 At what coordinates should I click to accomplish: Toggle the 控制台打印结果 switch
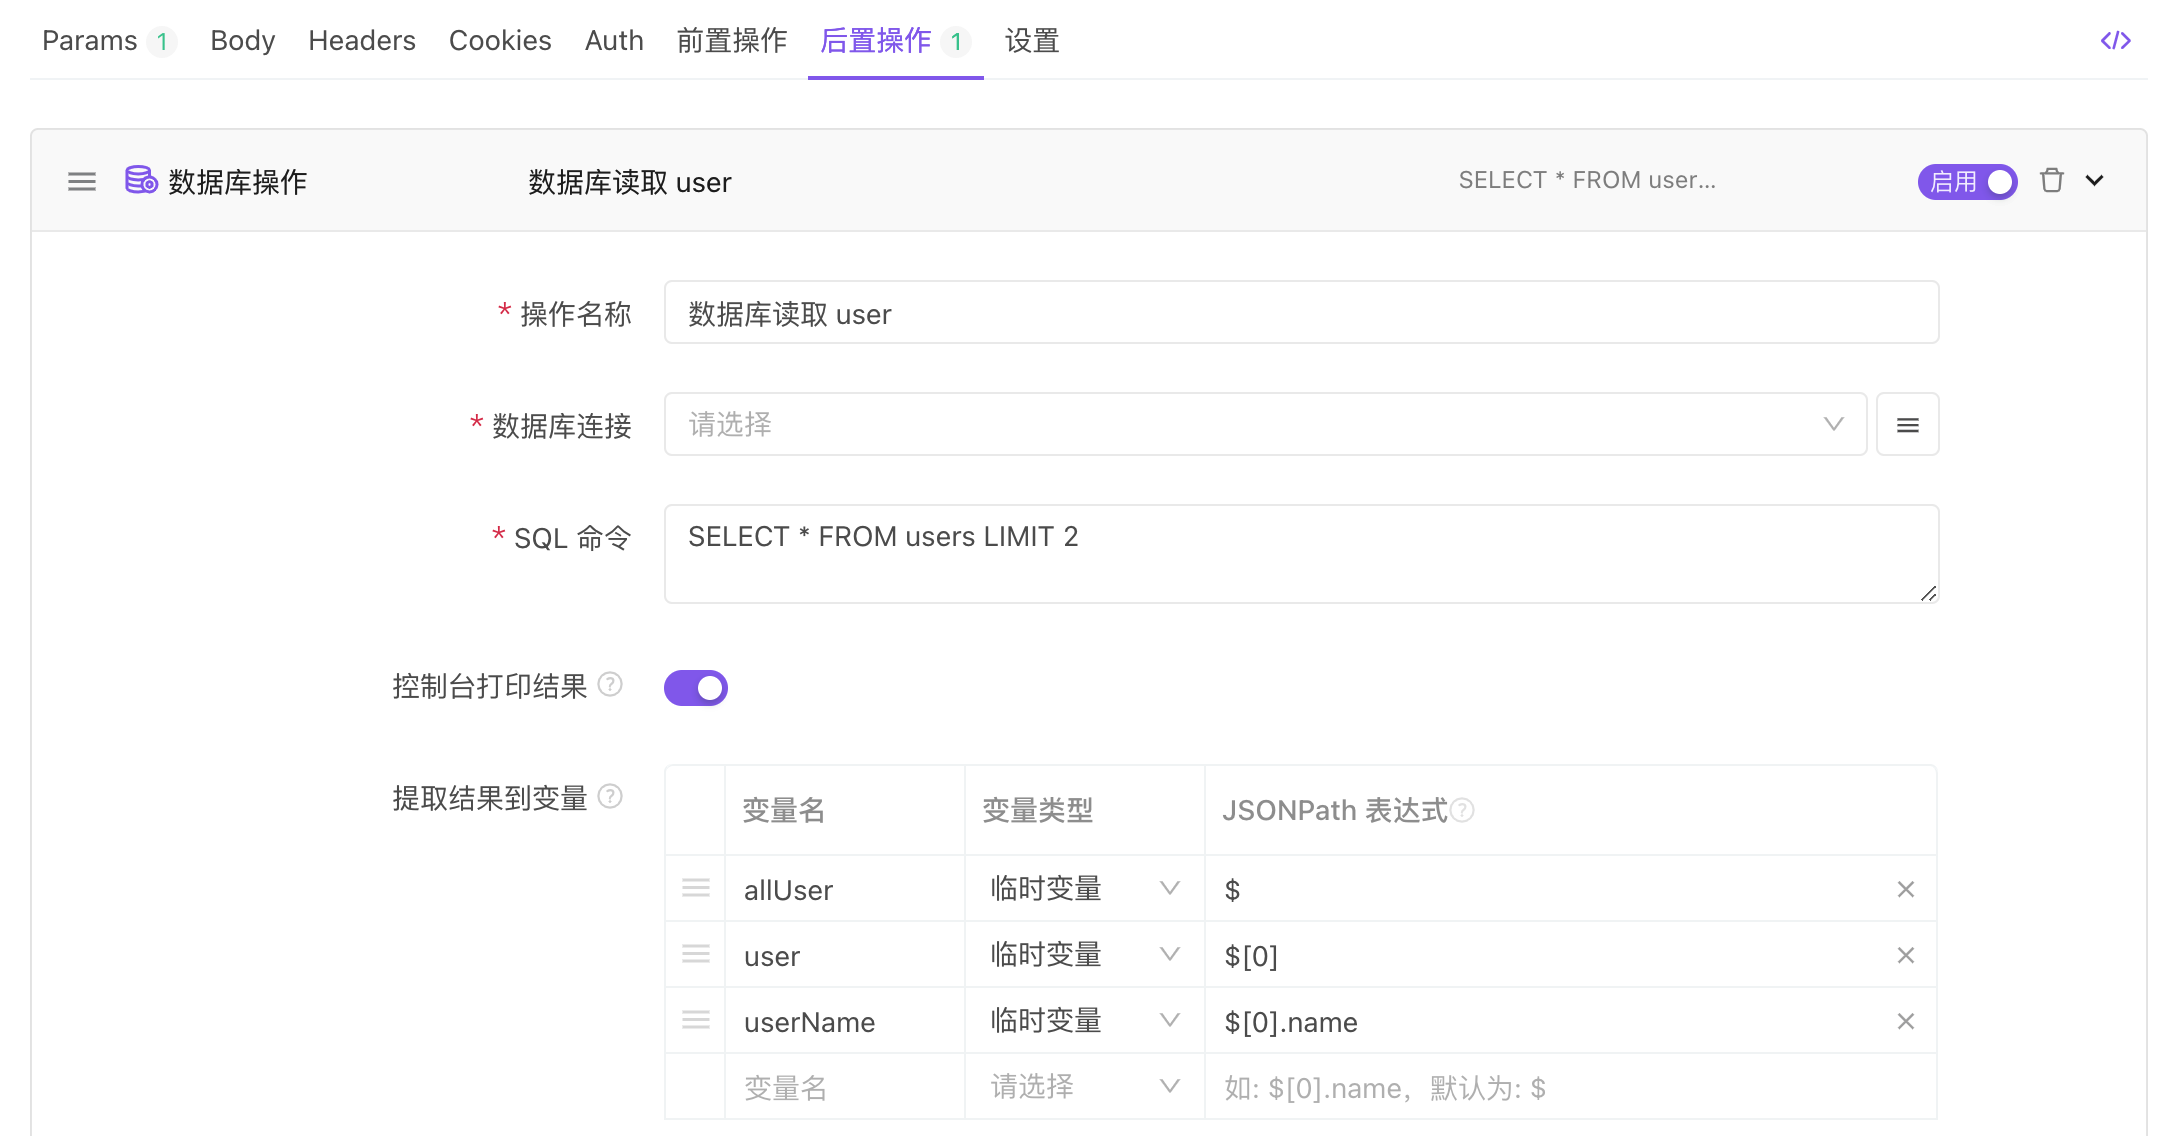tap(696, 688)
